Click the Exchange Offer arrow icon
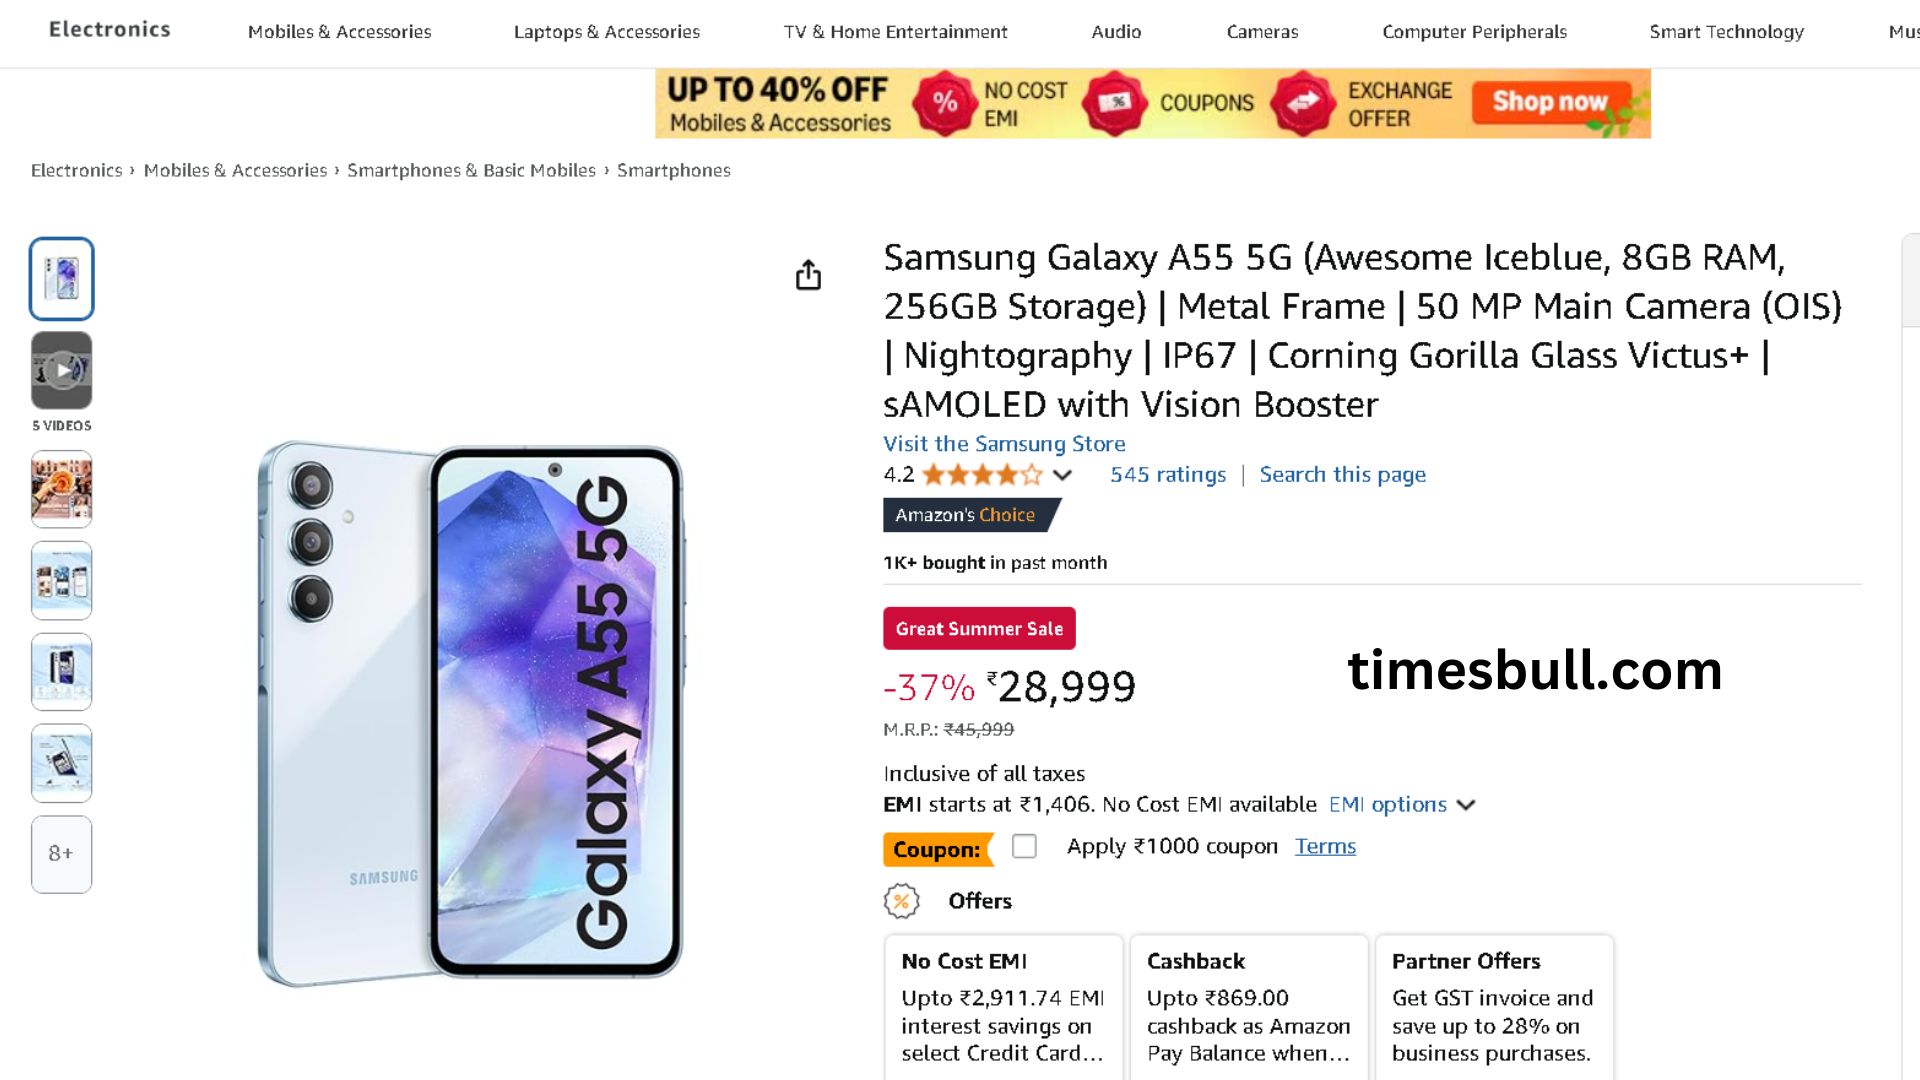1920x1080 pixels. pos(1302,102)
